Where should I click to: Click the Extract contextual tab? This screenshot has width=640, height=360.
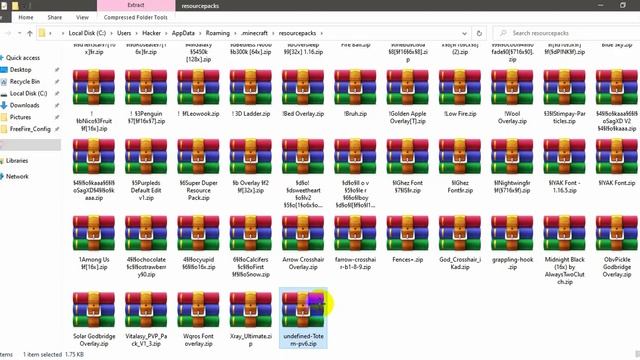(136, 5)
